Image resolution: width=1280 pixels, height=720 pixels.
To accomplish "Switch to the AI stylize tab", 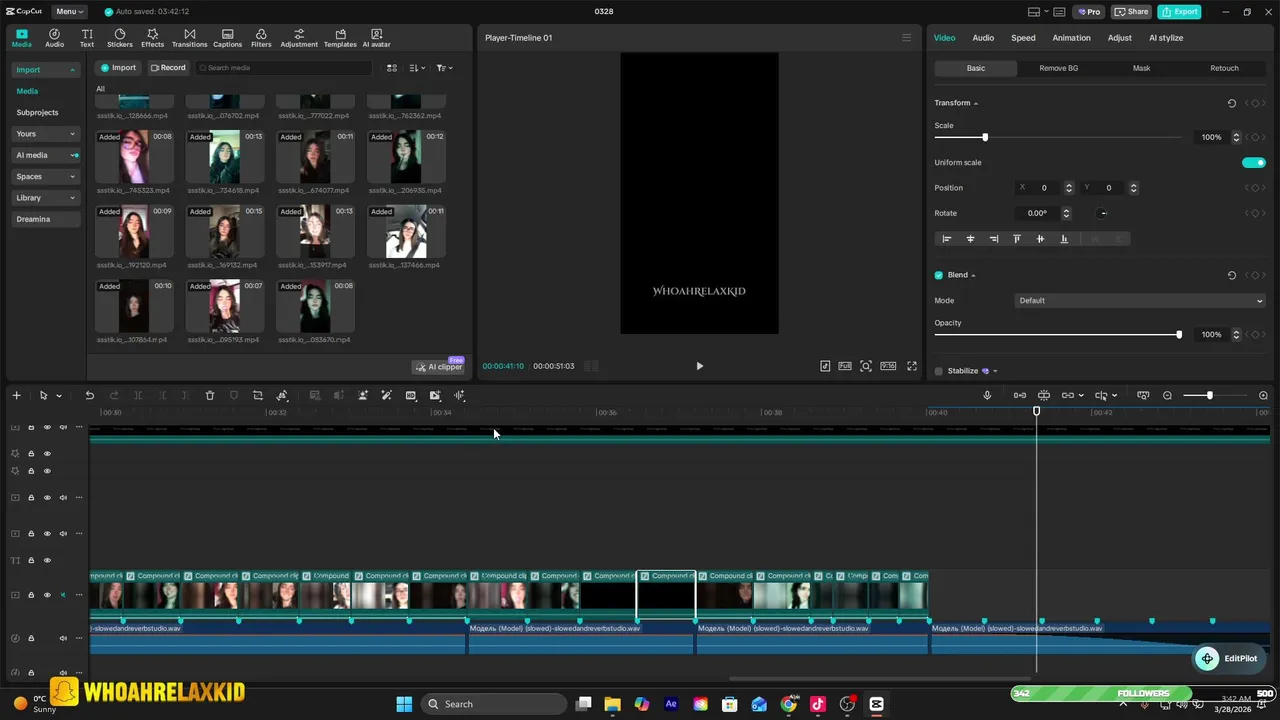I will point(1166,38).
